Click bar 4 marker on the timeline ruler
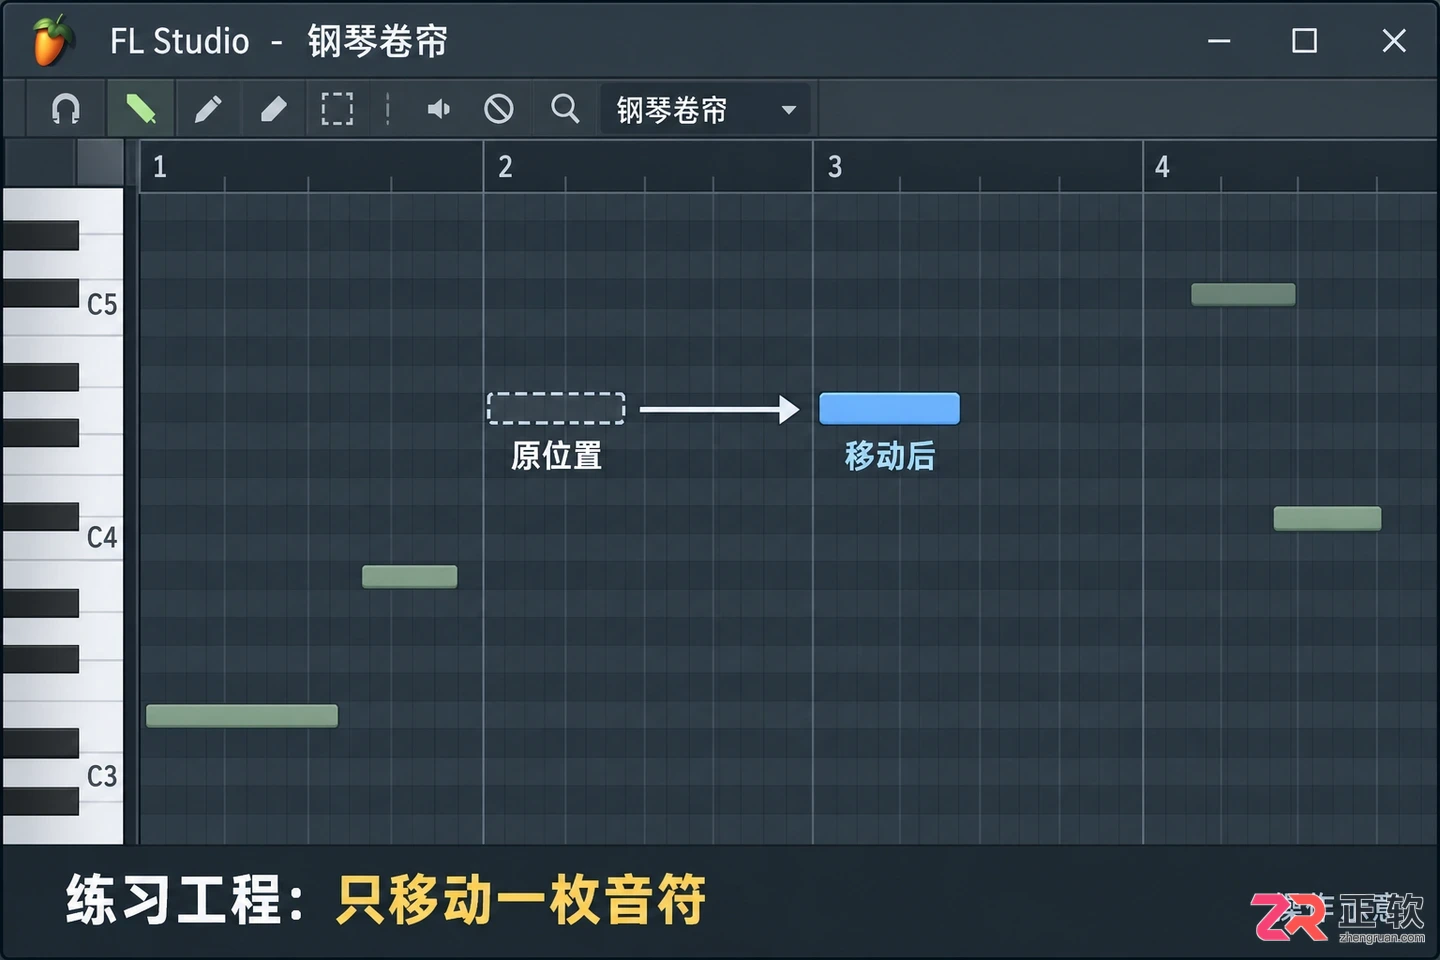Viewport: 1440px width, 960px height. pos(1162,166)
